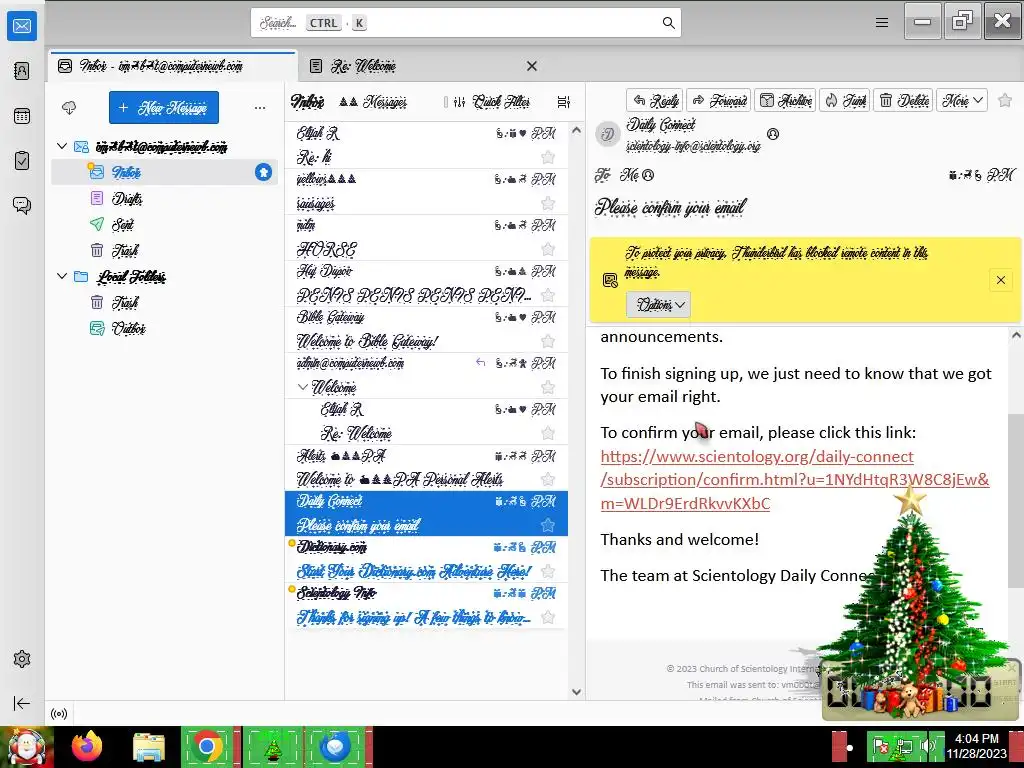Click the message body scroll-up arrow
This screenshot has width=1024, height=768.
click(1016, 336)
